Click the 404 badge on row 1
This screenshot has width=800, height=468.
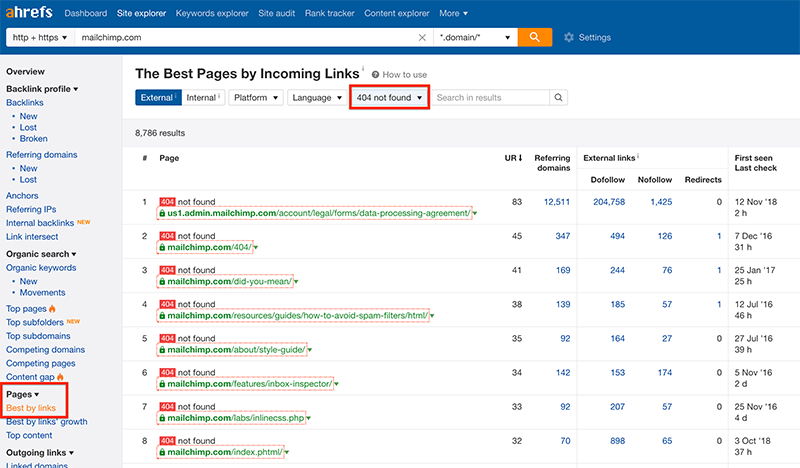167,202
